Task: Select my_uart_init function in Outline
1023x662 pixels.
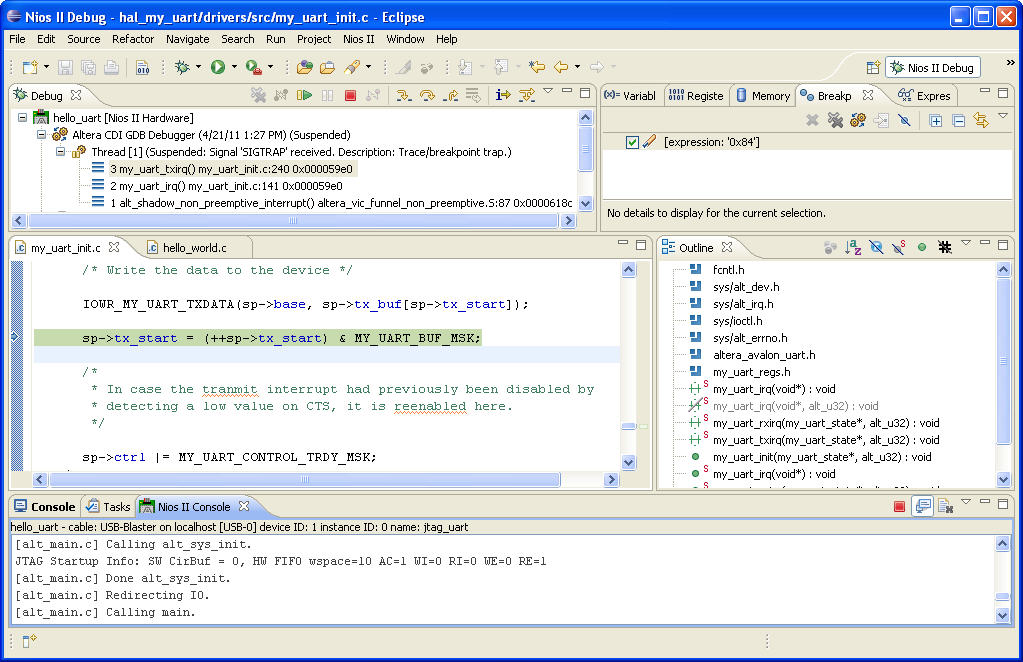Action: click(x=822, y=457)
